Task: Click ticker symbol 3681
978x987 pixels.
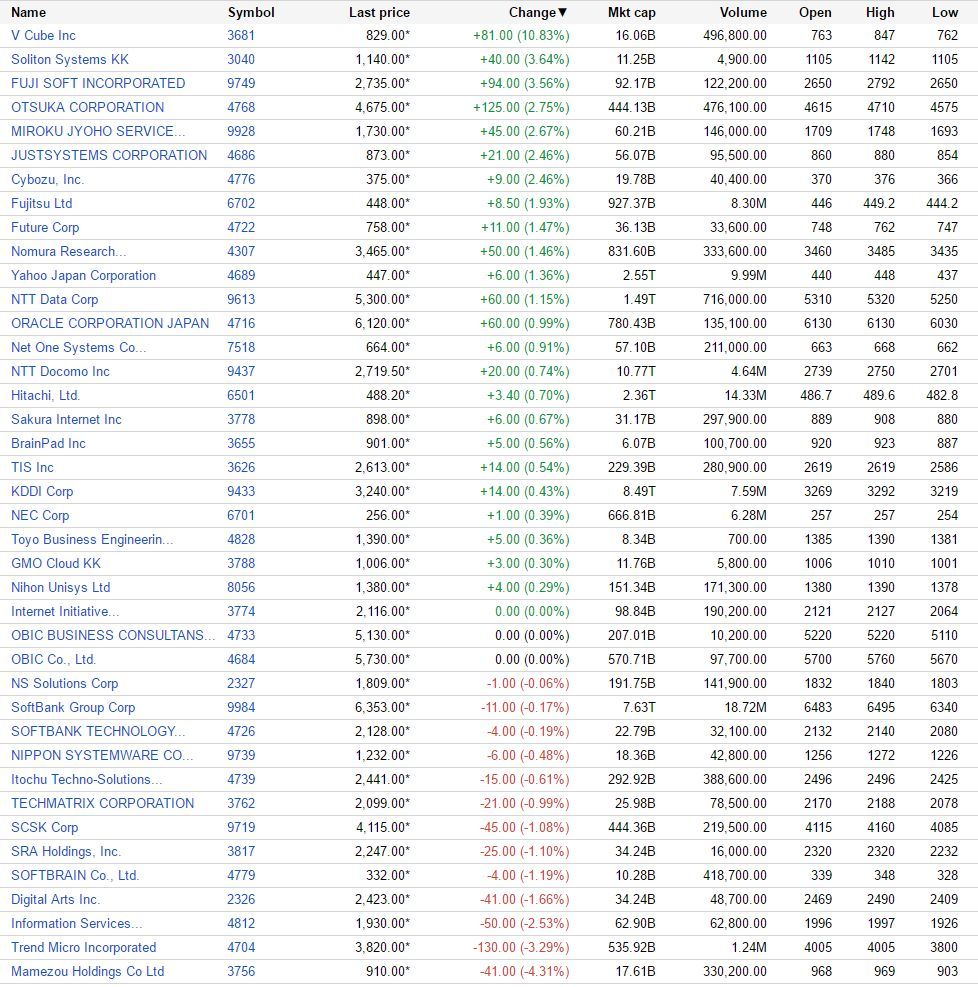Action: (x=241, y=35)
